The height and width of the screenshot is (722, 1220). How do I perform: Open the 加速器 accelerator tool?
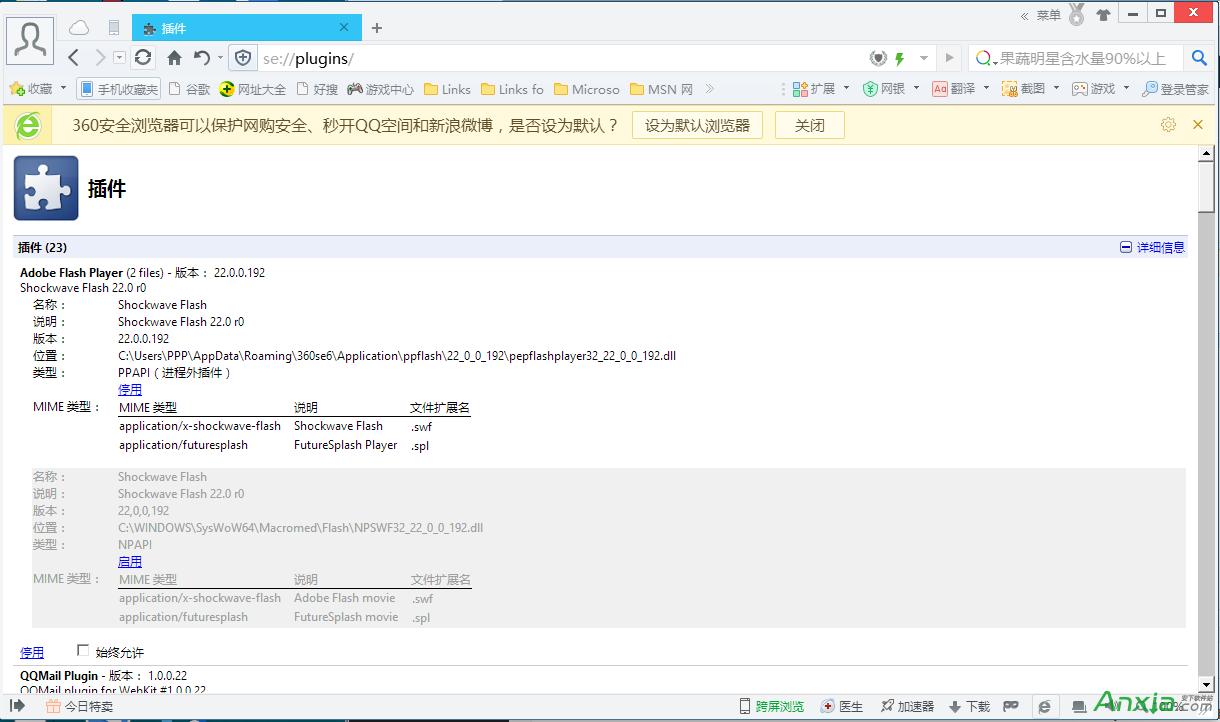(907, 706)
